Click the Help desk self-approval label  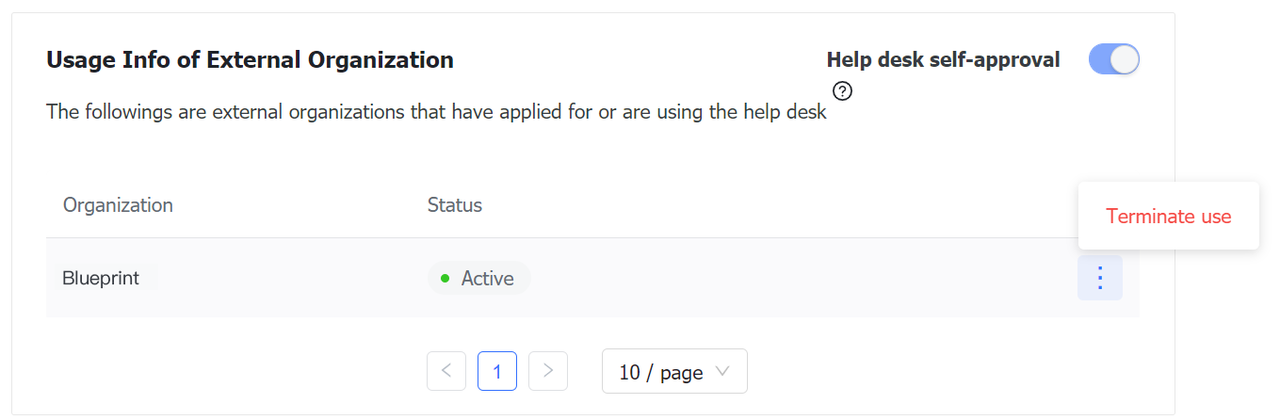coord(943,60)
